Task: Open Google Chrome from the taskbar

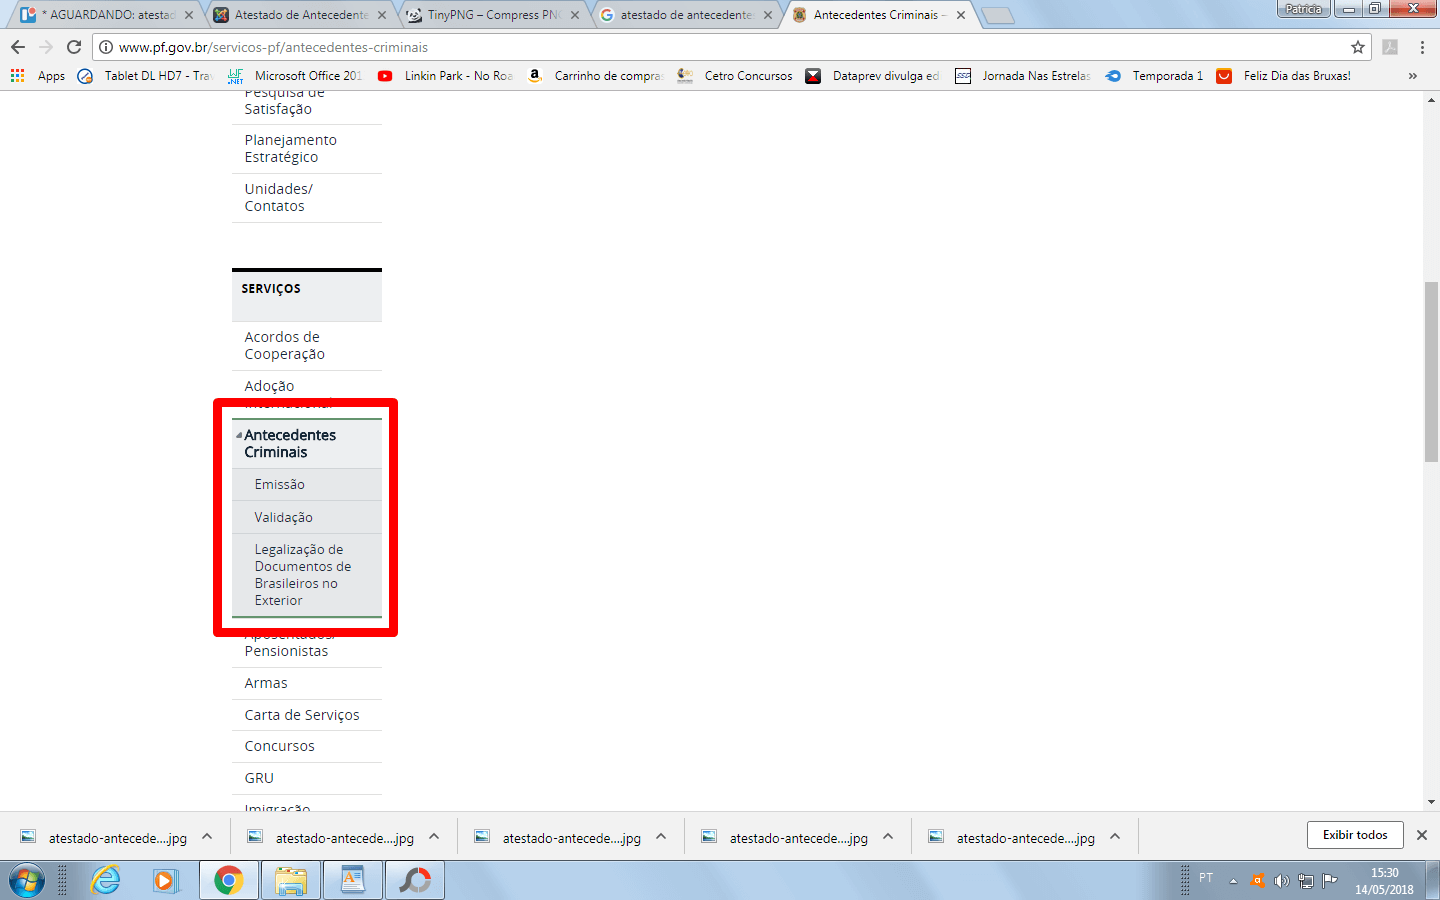Action: point(228,880)
